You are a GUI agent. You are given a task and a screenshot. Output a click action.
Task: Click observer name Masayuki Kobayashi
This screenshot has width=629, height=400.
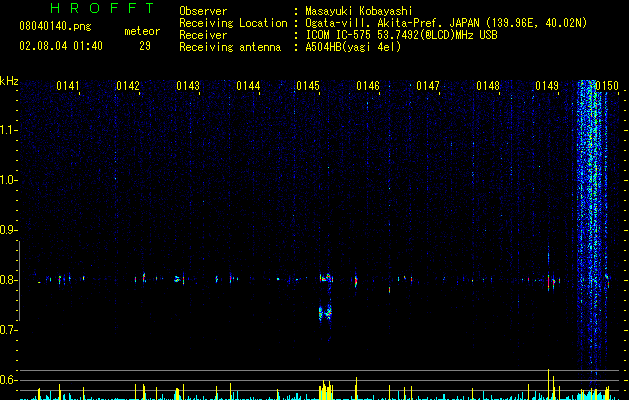[358, 11]
